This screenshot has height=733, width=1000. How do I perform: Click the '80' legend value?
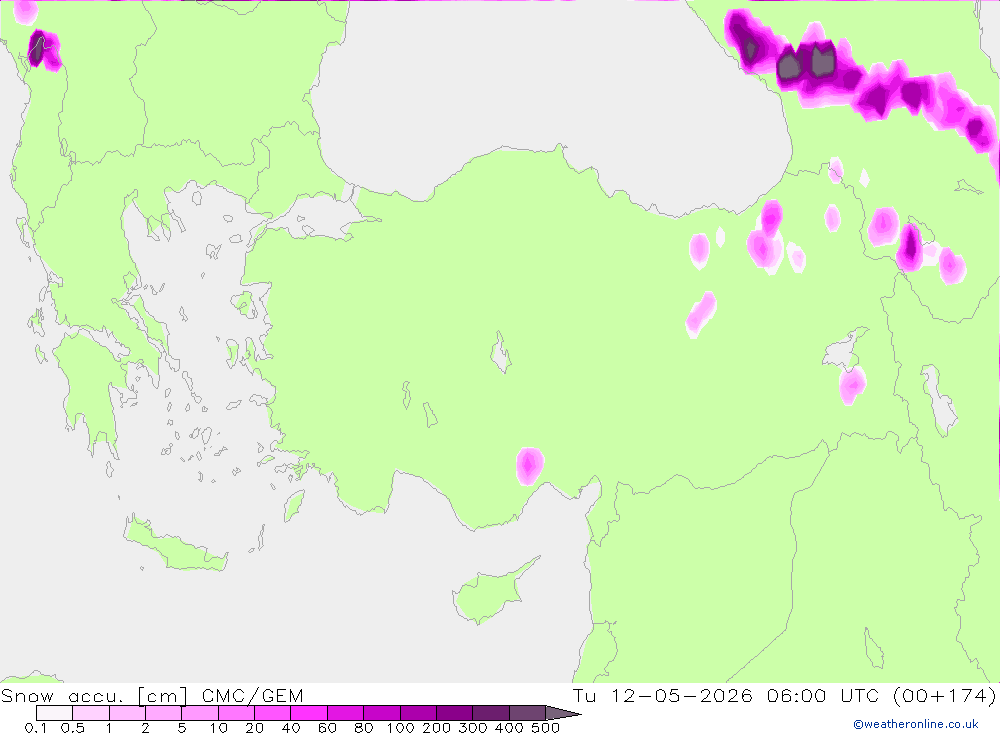pos(364,727)
